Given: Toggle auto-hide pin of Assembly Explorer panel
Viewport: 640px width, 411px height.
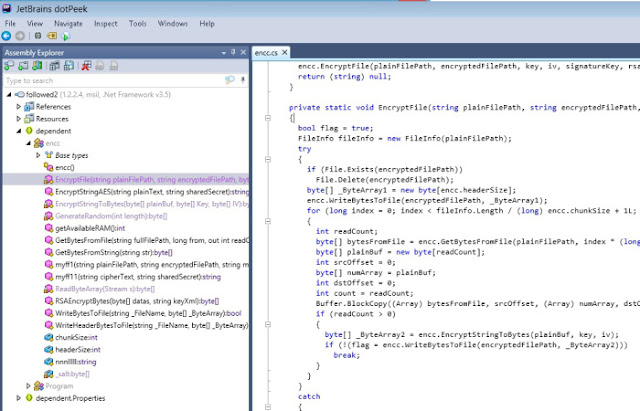Looking at the screenshot, I should tap(233, 52).
